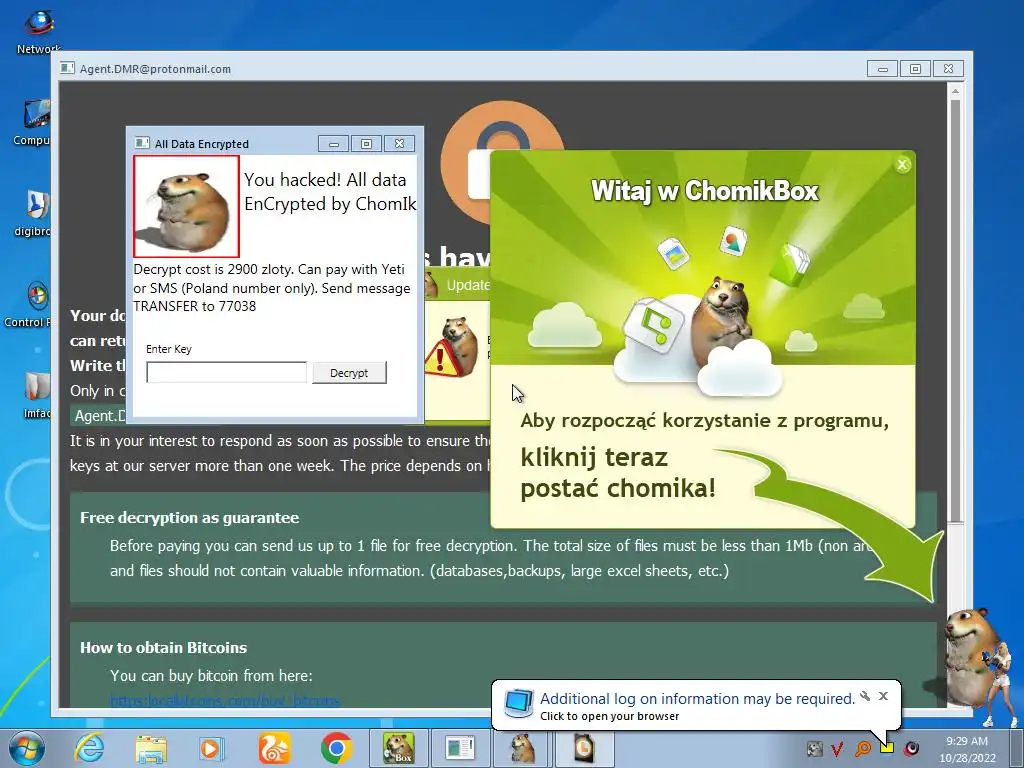Open Network desktop icon
Image resolution: width=1024 pixels, height=768 pixels.
(x=38, y=31)
